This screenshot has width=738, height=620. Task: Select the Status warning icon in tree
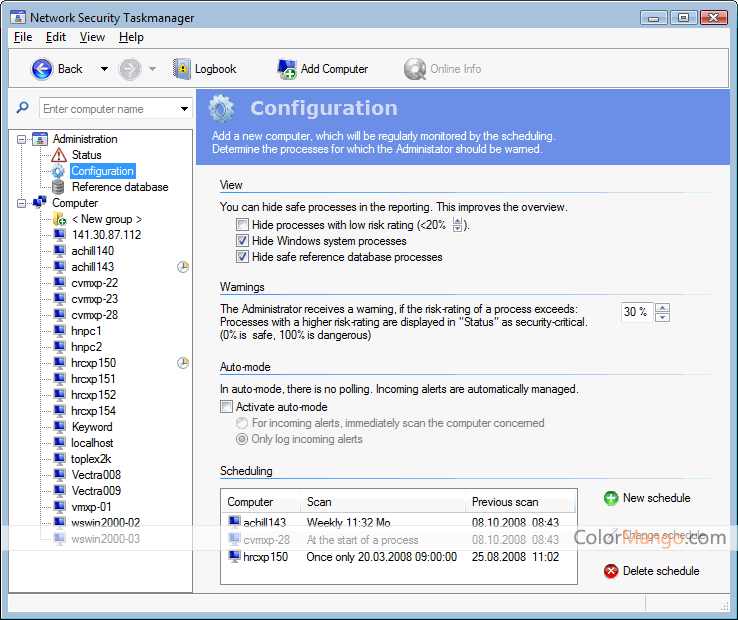point(59,155)
